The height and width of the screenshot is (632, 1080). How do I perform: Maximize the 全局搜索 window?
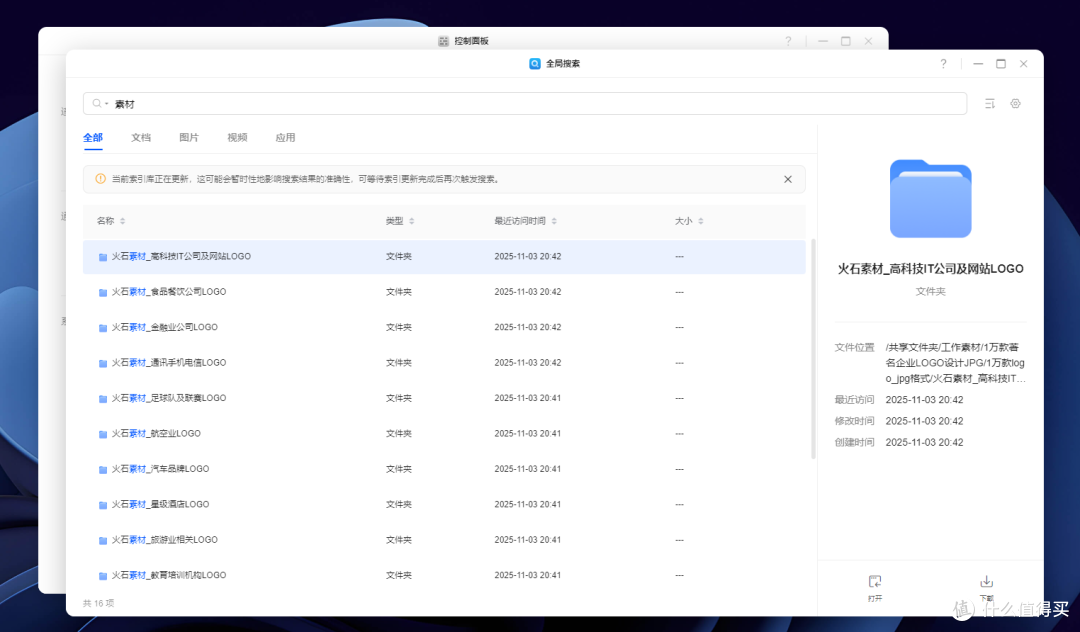(1001, 63)
